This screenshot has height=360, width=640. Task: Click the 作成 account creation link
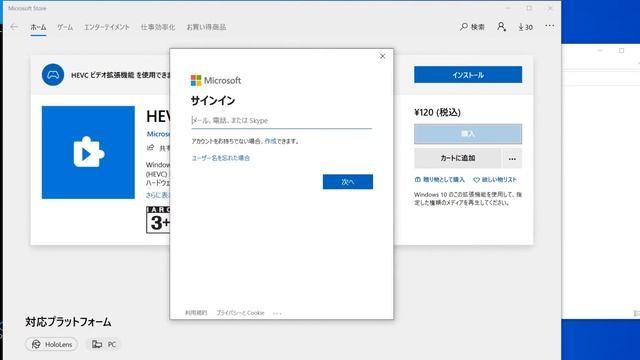coord(270,141)
